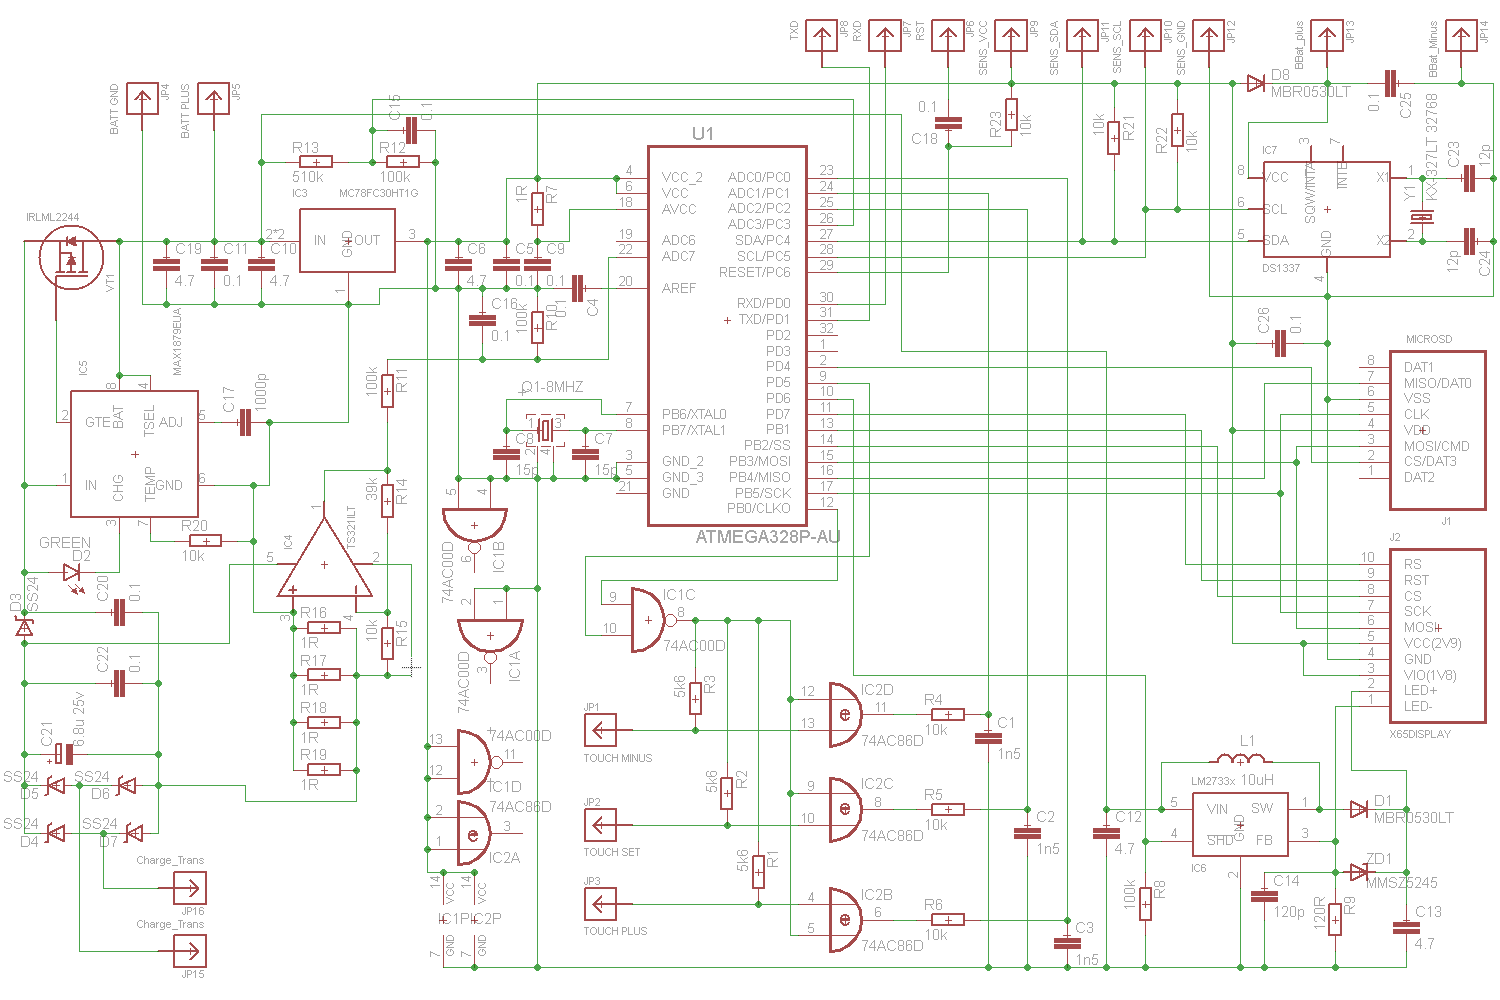Select the IC2B XOR gate symbol

pyautogui.click(x=845, y=920)
